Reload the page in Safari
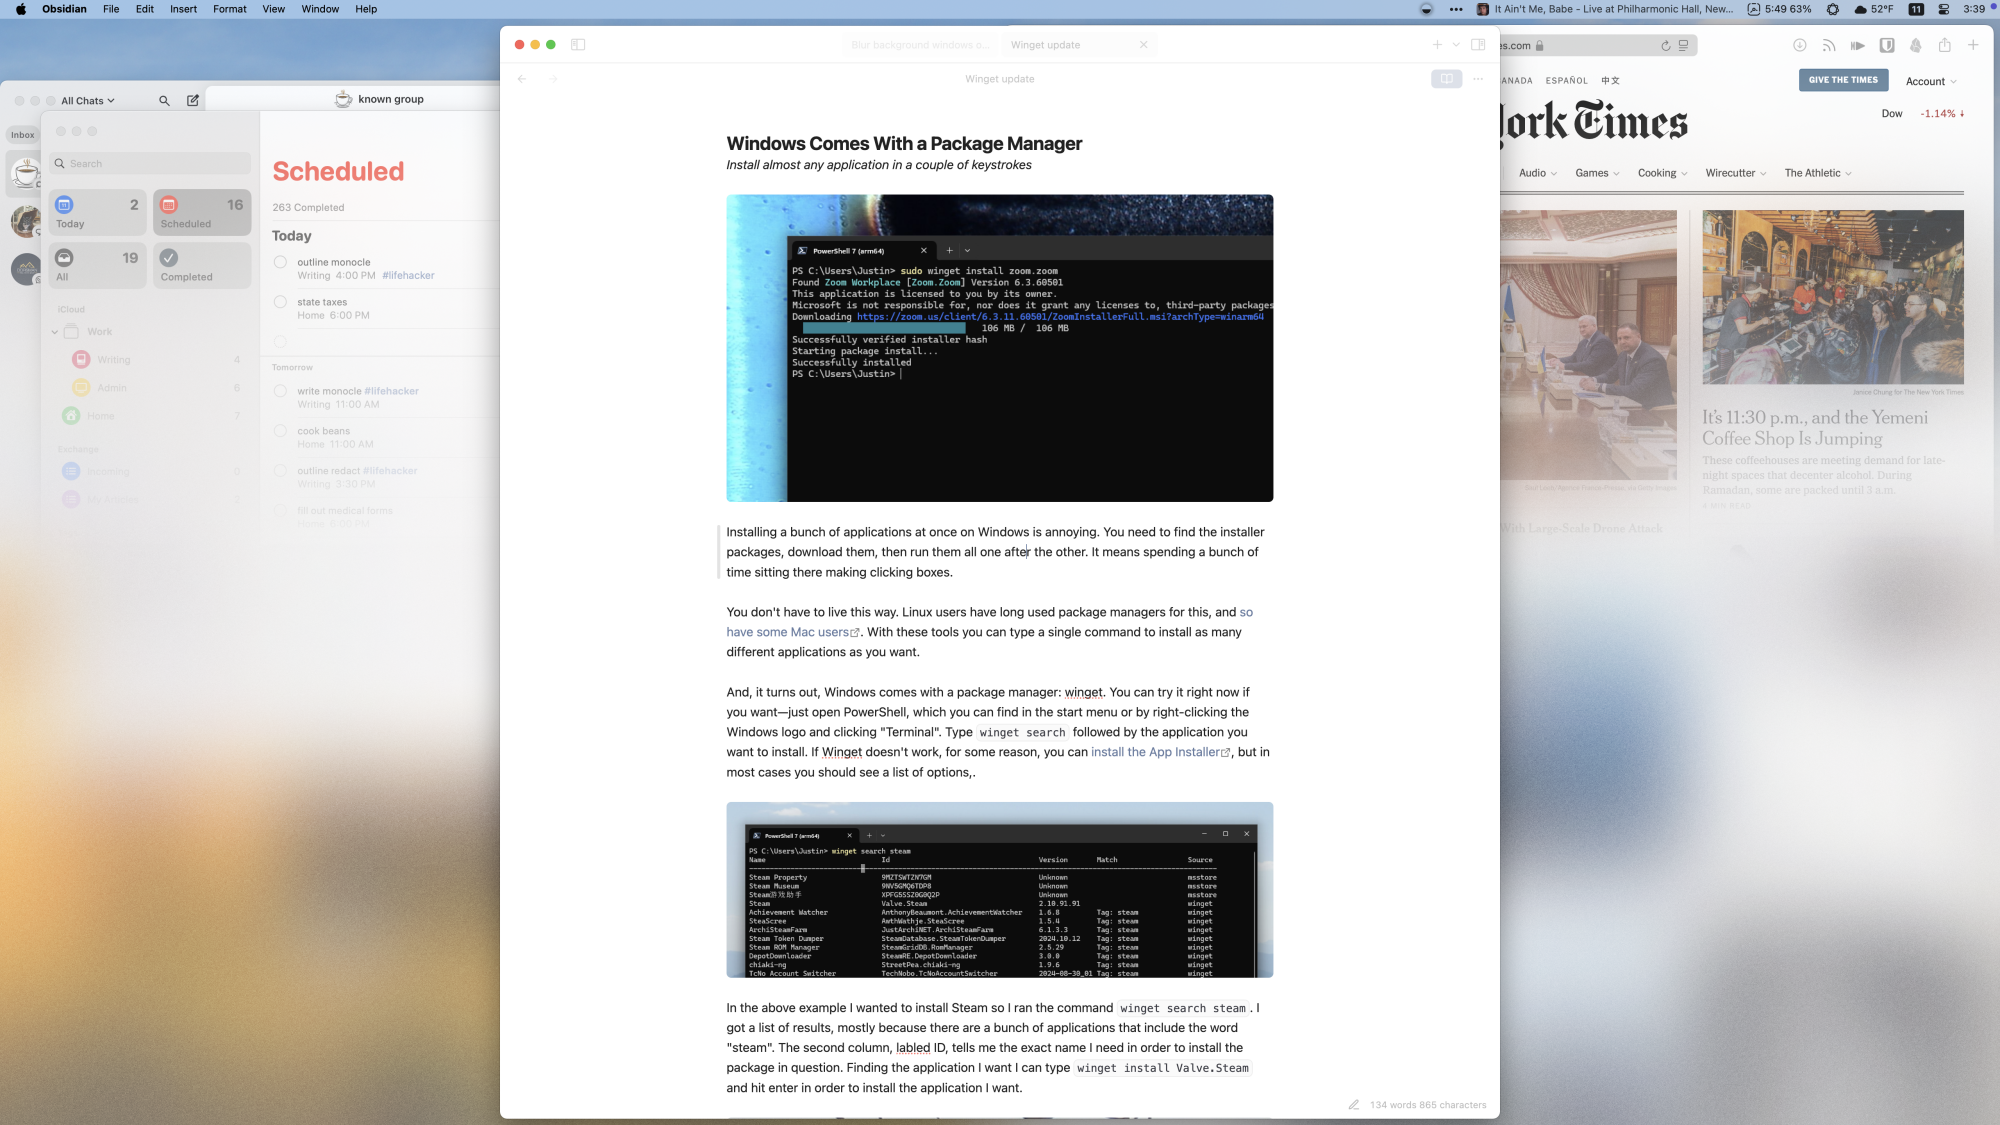Screen dimensions: 2000x1125 click(x=1665, y=46)
